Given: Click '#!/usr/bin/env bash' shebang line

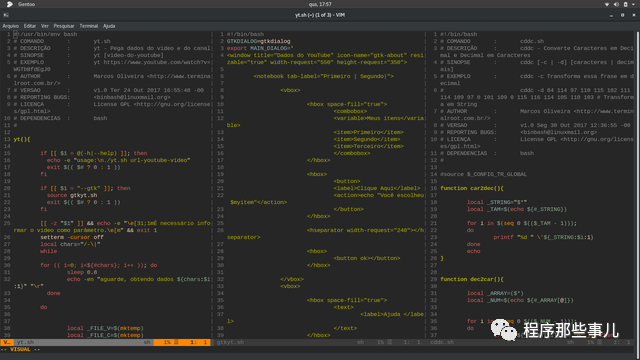Looking at the screenshot, I should click(x=45, y=34).
